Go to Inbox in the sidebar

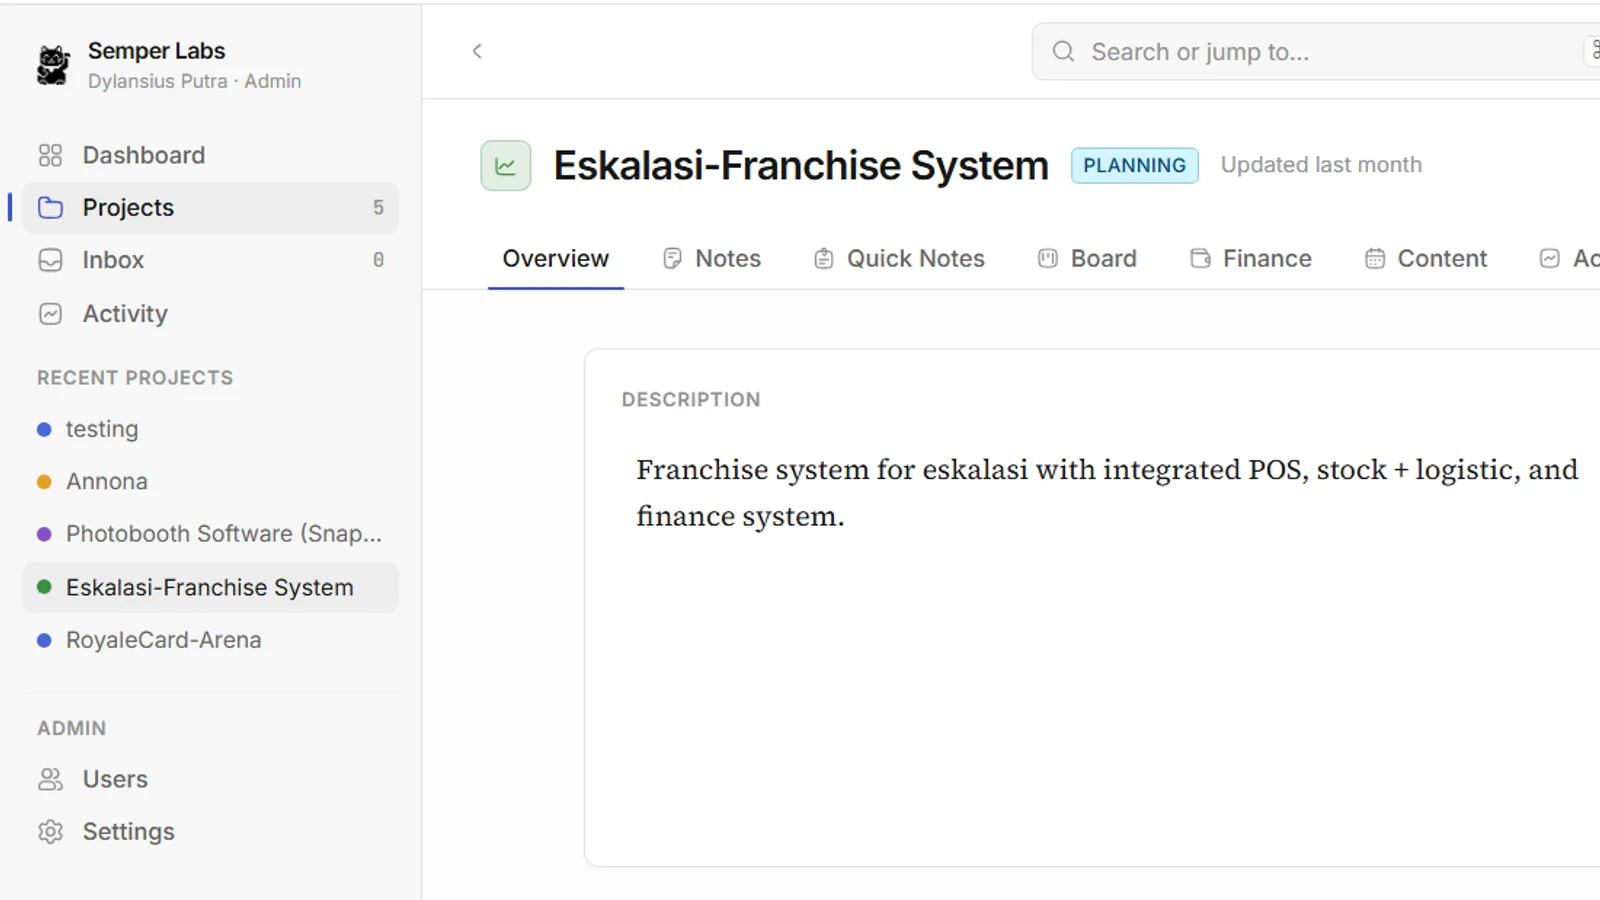point(210,260)
